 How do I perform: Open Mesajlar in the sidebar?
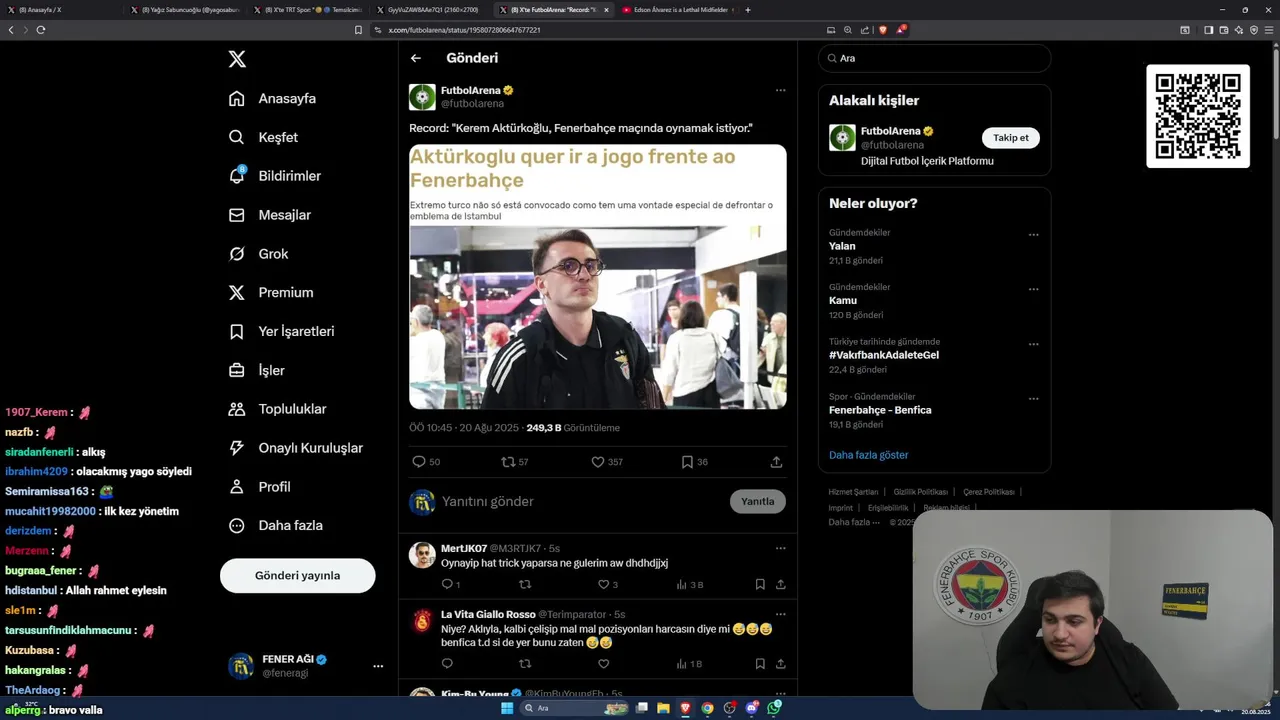point(269,215)
